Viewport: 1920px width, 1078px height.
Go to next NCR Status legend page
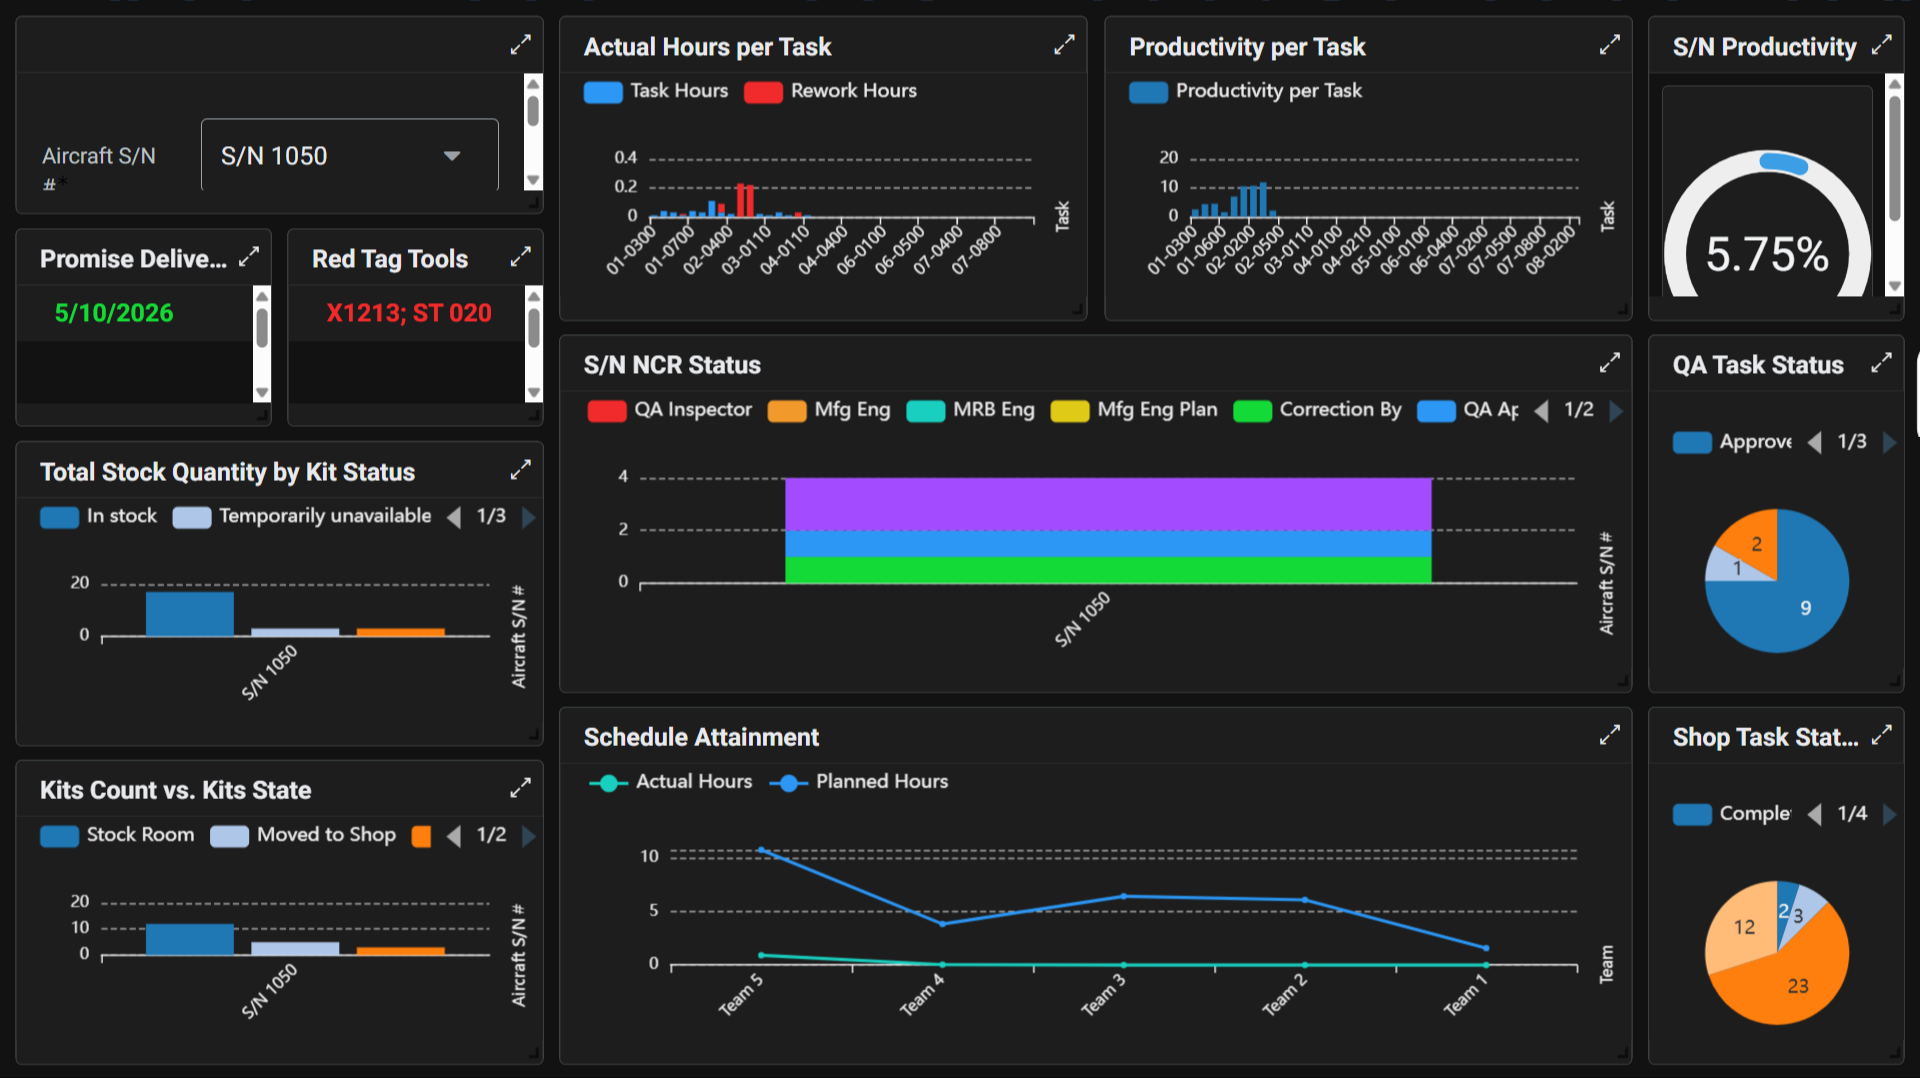coord(1616,411)
